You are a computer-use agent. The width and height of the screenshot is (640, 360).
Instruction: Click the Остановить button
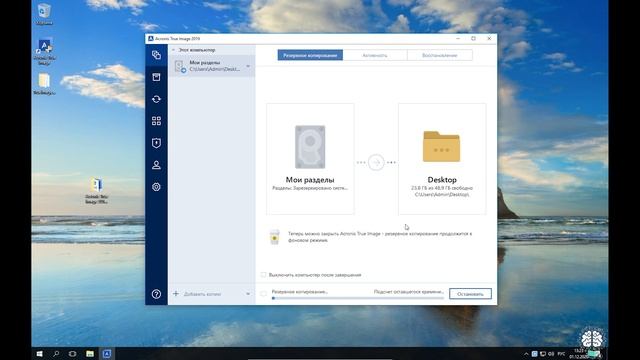[x=470, y=294]
